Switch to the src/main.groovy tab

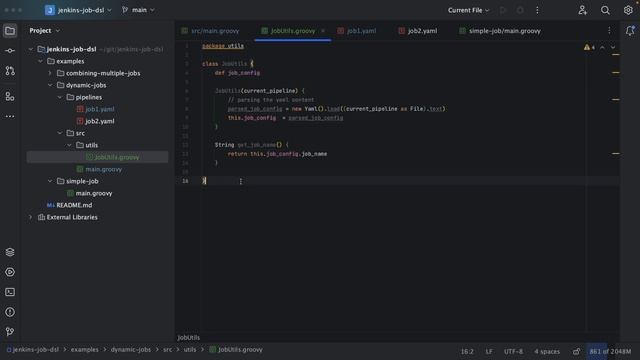pyautogui.click(x=211, y=31)
